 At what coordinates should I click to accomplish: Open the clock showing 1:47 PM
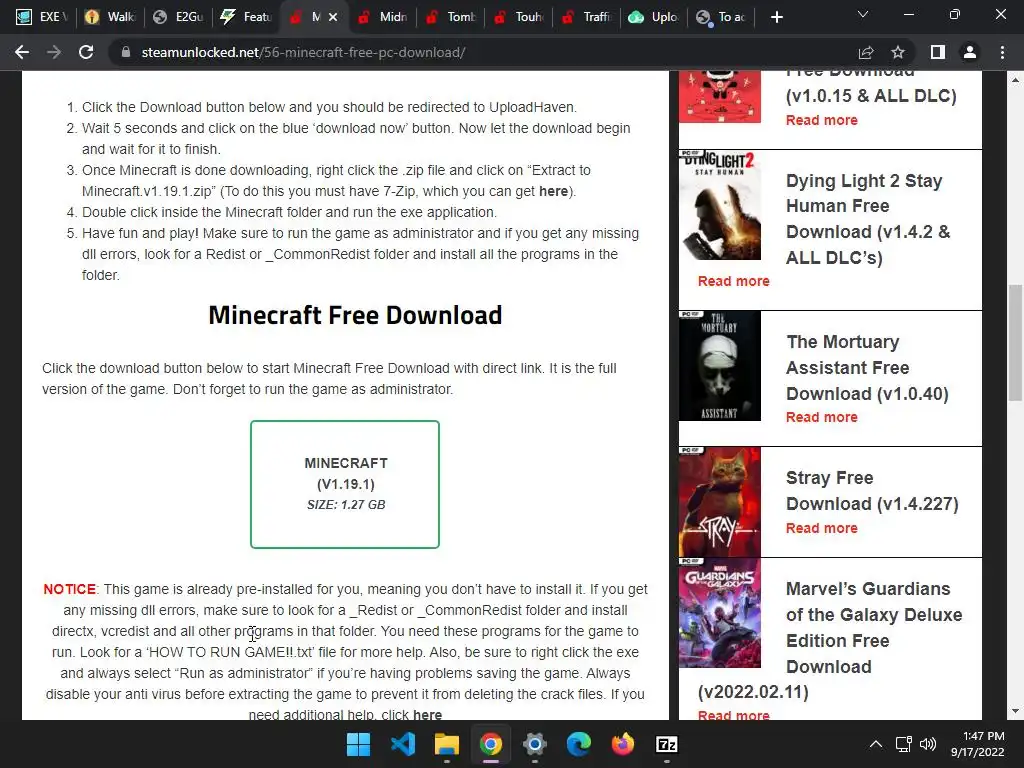tap(978, 744)
